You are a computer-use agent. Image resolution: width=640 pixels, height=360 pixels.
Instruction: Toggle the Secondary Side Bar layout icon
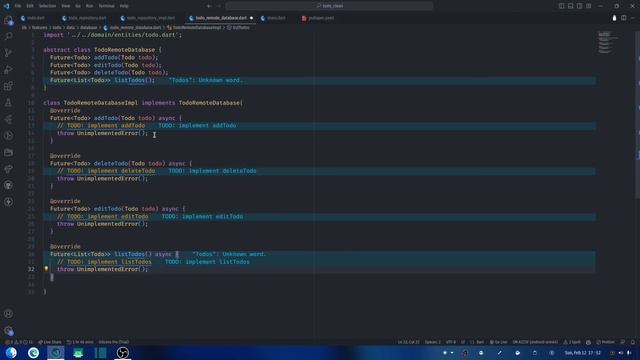[x=580, y=6]
